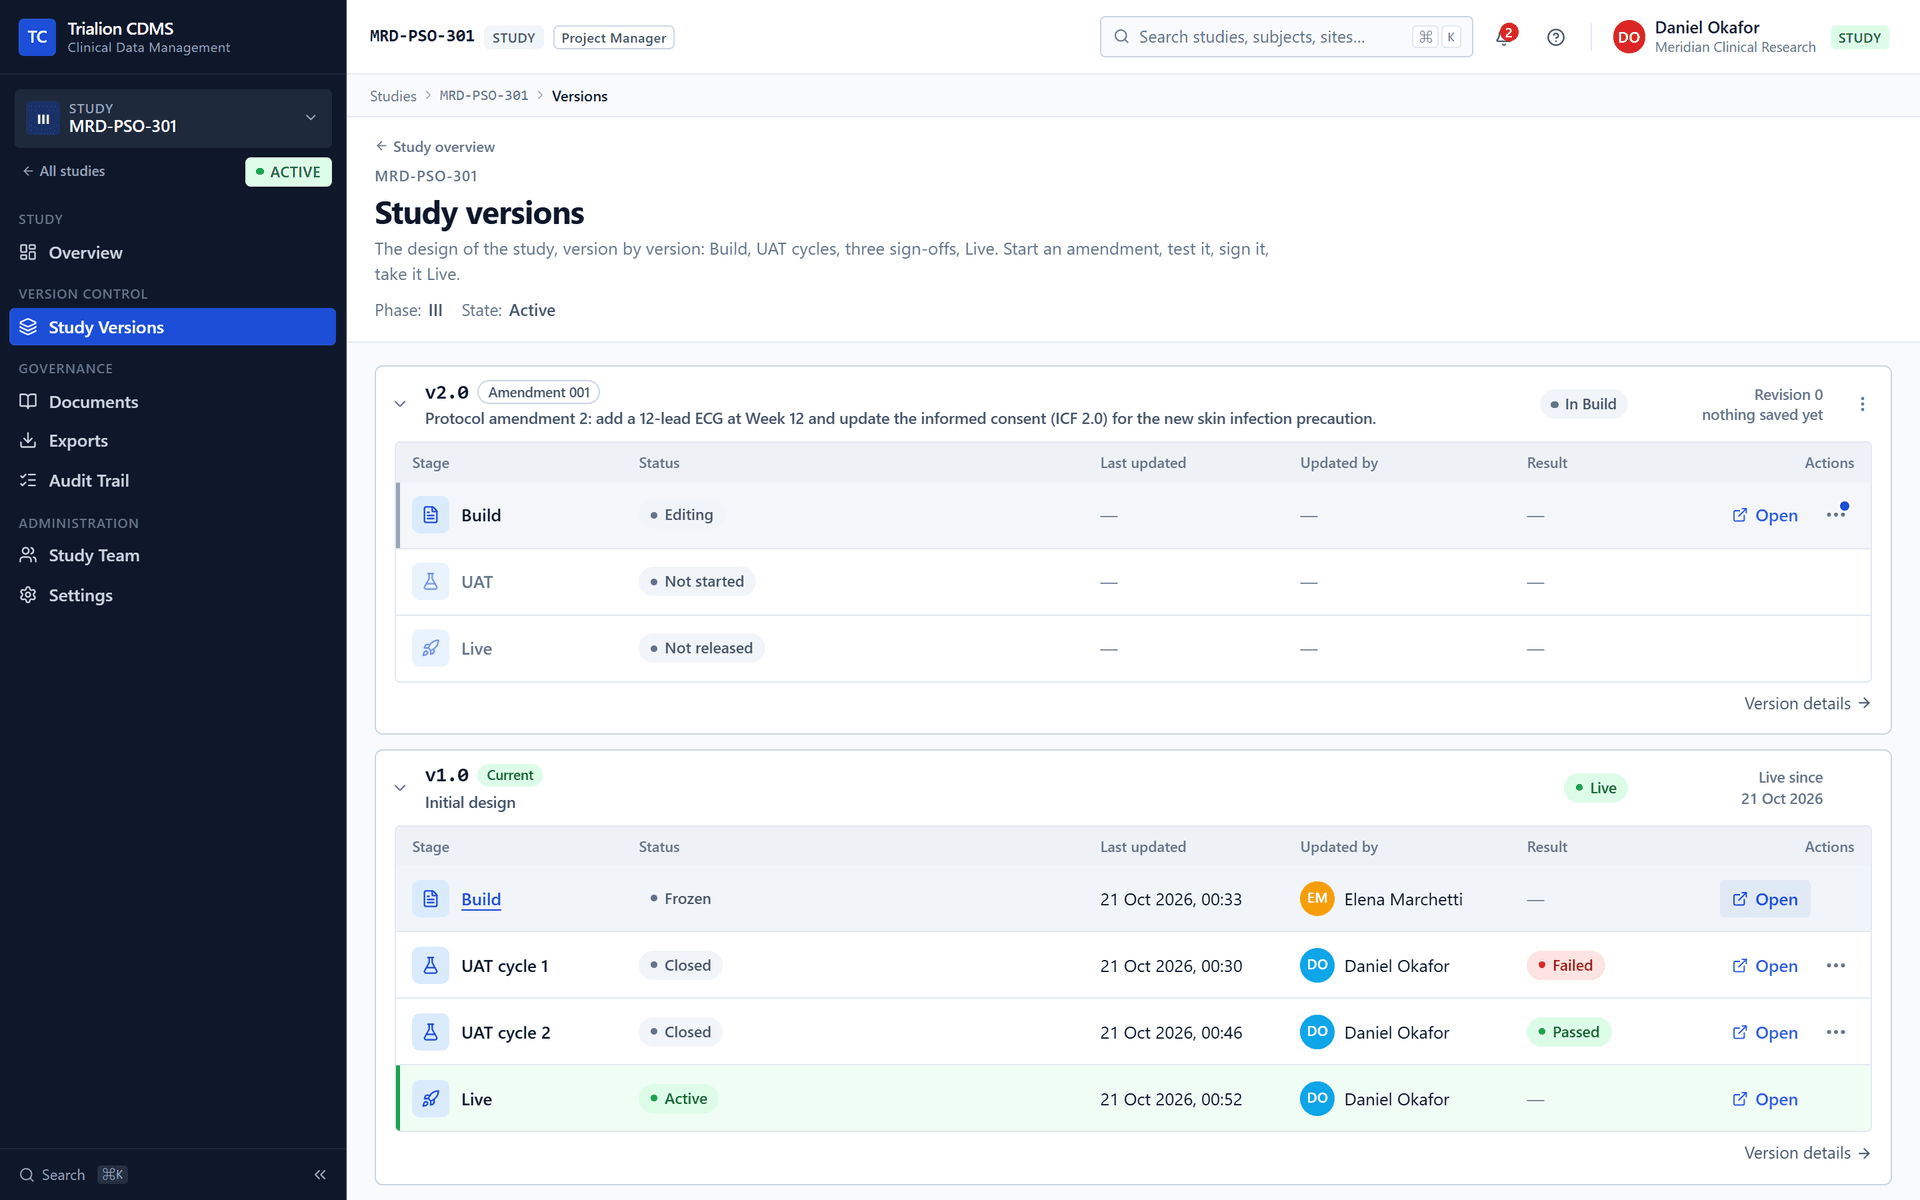The height and width of the screenshot is (1200, 1920).
Task: Follow the v2.0 Version details link
Action: coord(1807,704)
